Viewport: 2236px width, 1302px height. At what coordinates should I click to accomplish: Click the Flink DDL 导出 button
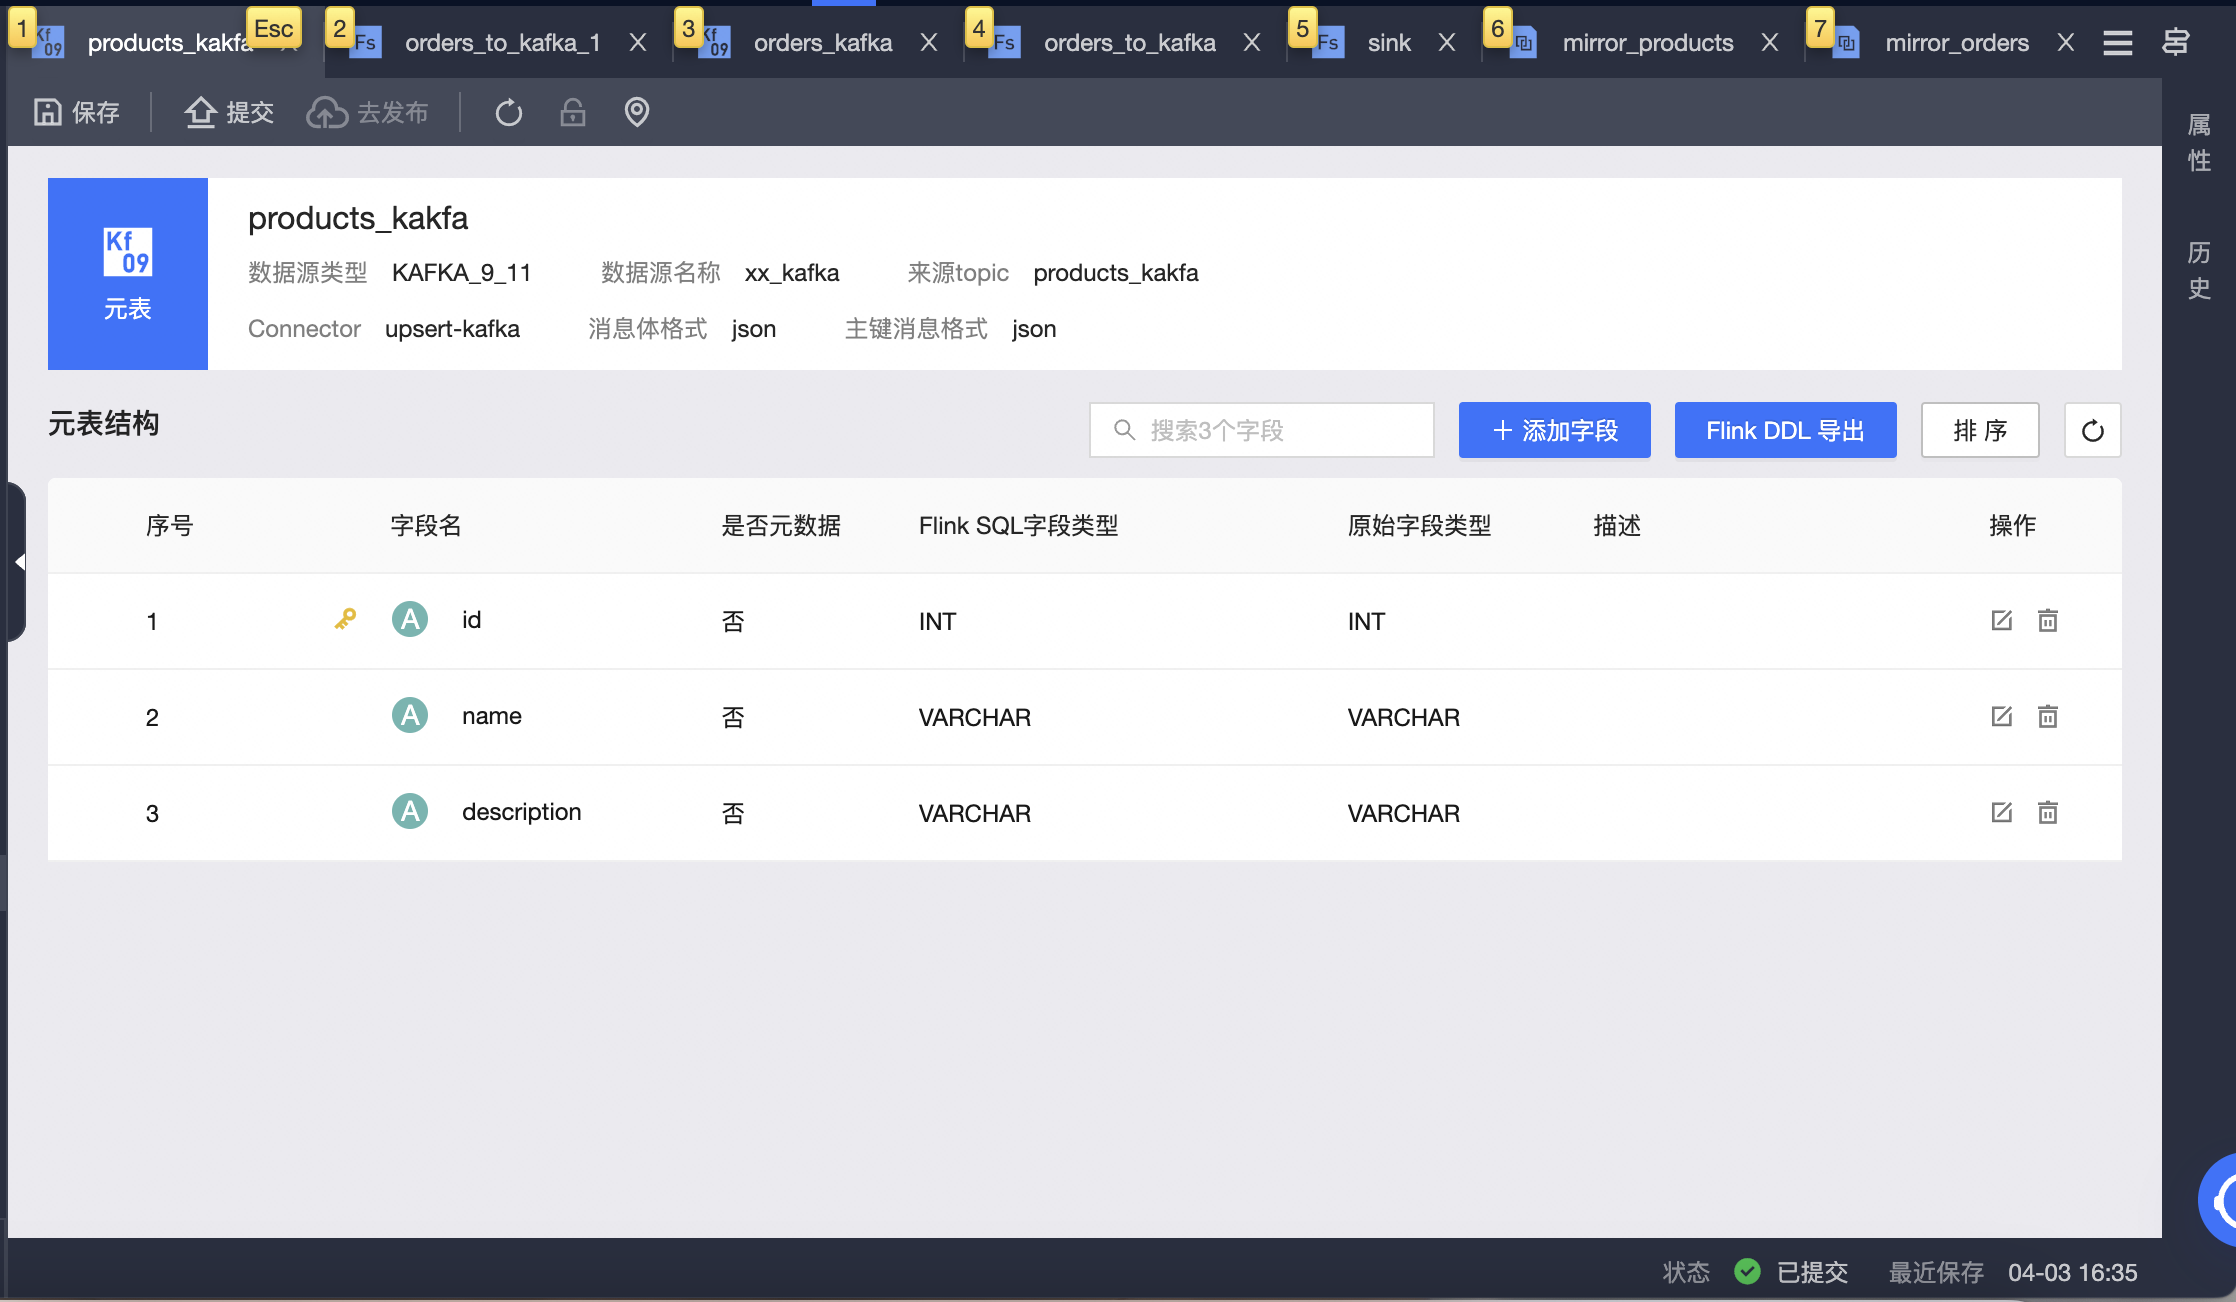(1786, 430)
